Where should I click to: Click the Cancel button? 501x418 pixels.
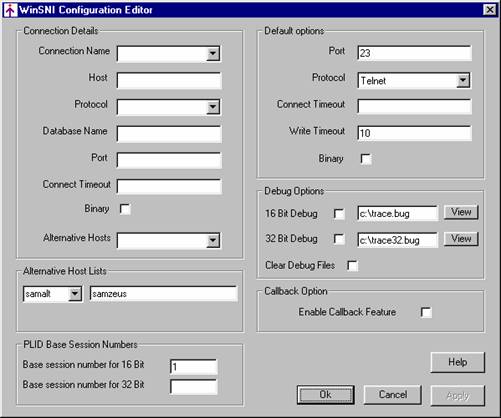(392, 395)
